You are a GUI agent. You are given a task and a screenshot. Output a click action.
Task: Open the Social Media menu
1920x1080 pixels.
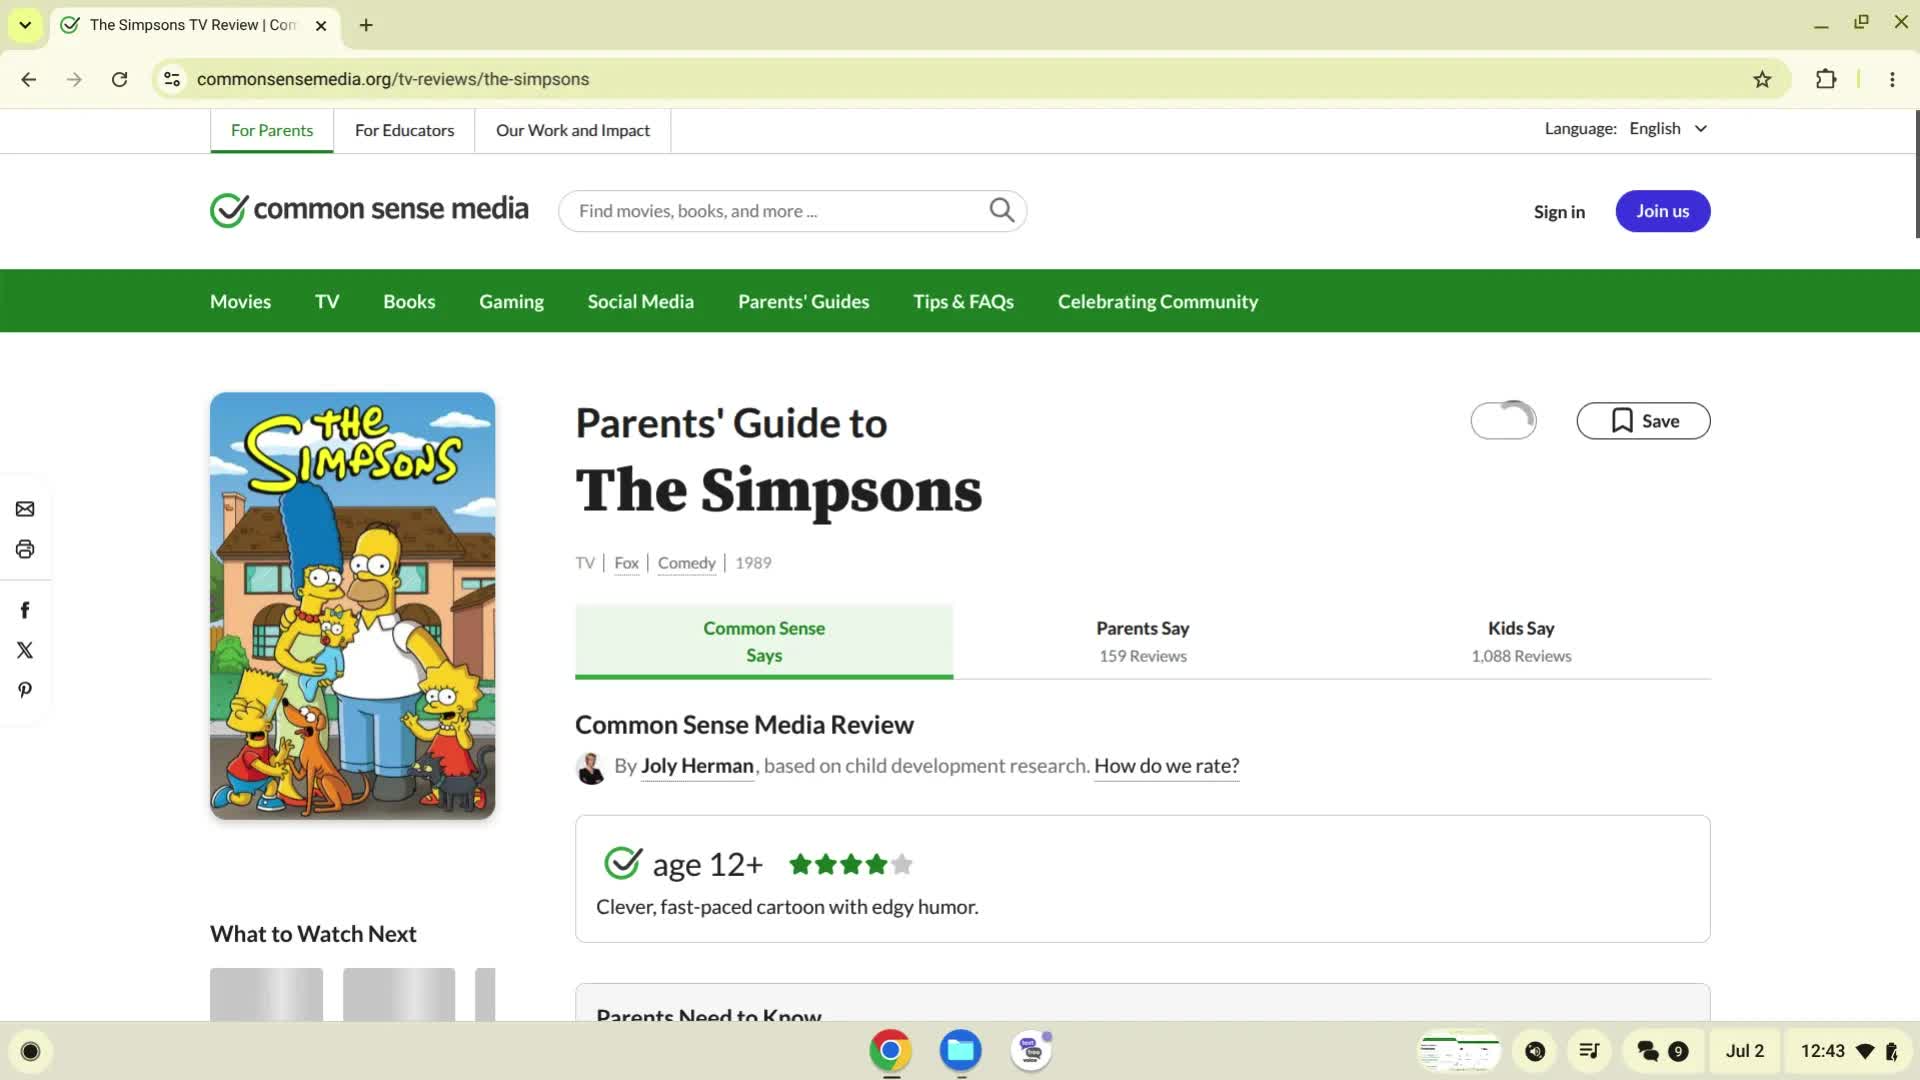641,301
